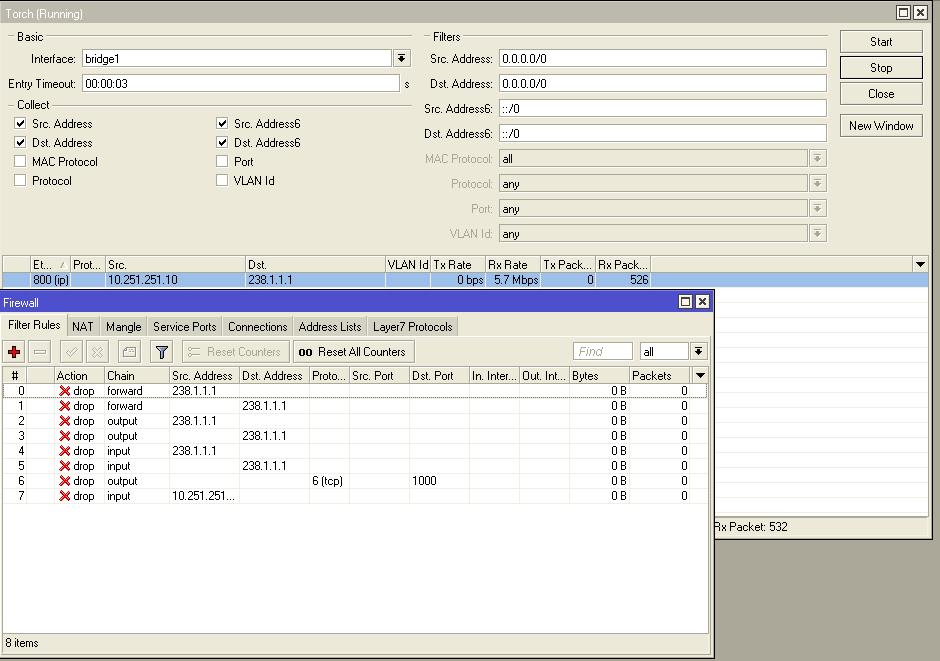940x661 pixels.
Task: Click the remove rule minus icon
Action: point(40,352)
